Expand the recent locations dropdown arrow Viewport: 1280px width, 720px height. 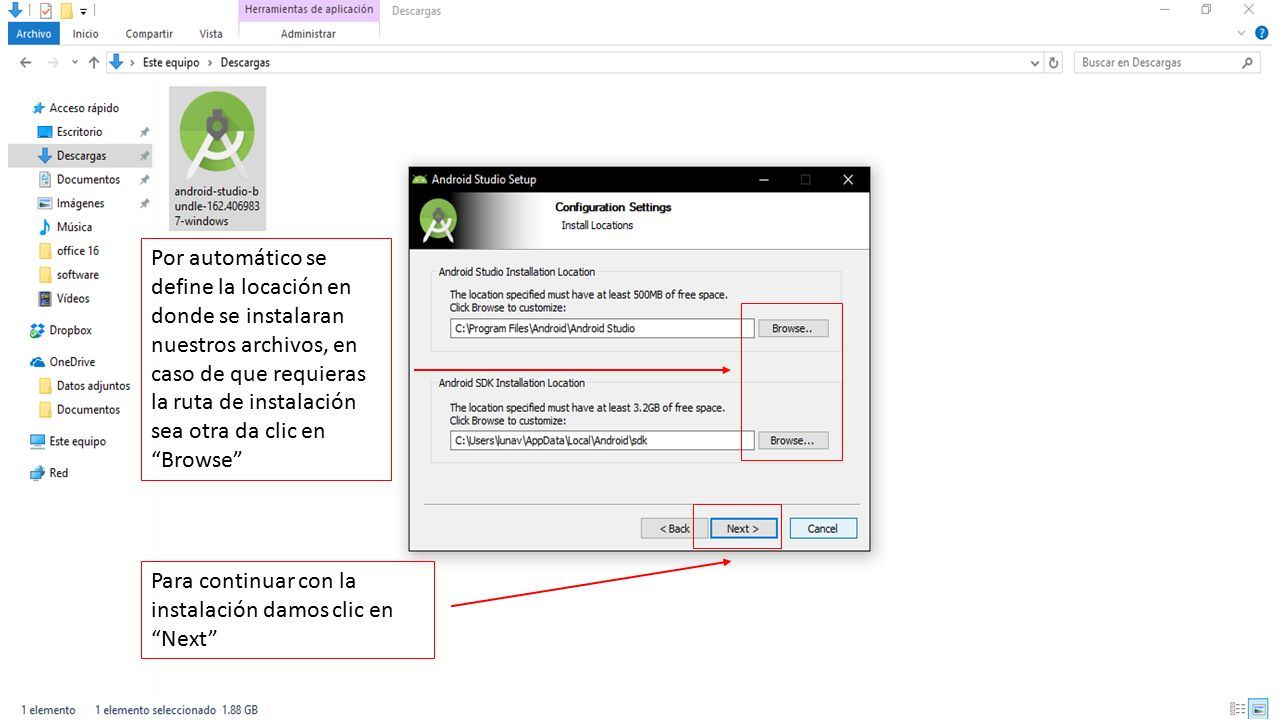click(75, 63)
